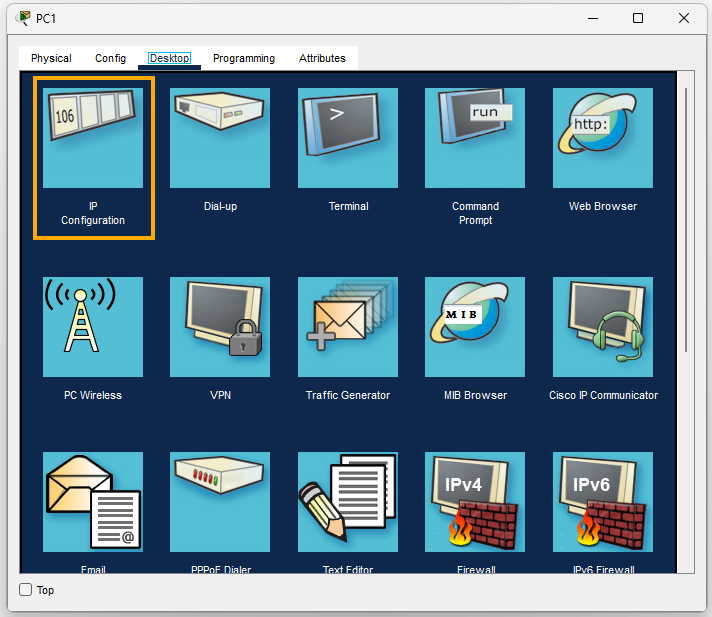The image size is (712, 617).
Task: Click the 'Cisco IP Communicator' label text
Action: coord(603,395)
